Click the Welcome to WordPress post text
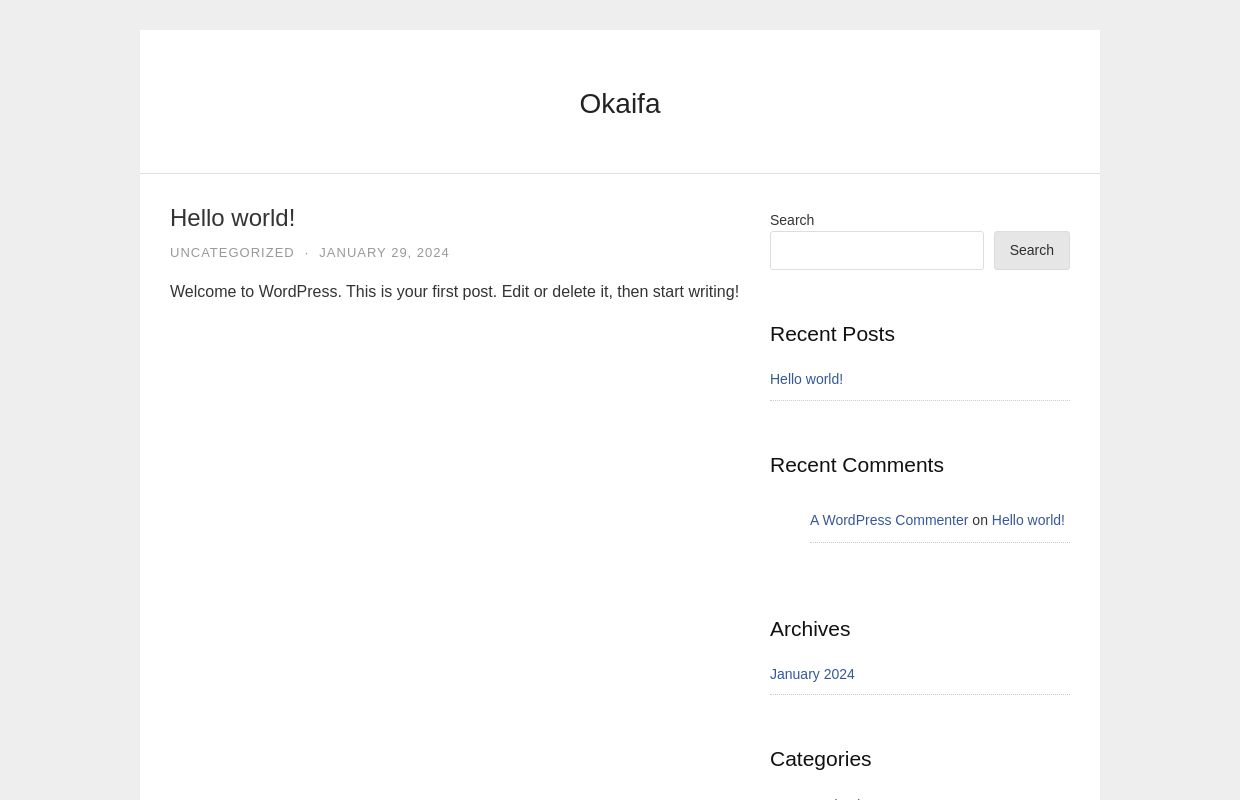Image resolution: width=1240 pixels, height=800 pixels. [454, 292]
